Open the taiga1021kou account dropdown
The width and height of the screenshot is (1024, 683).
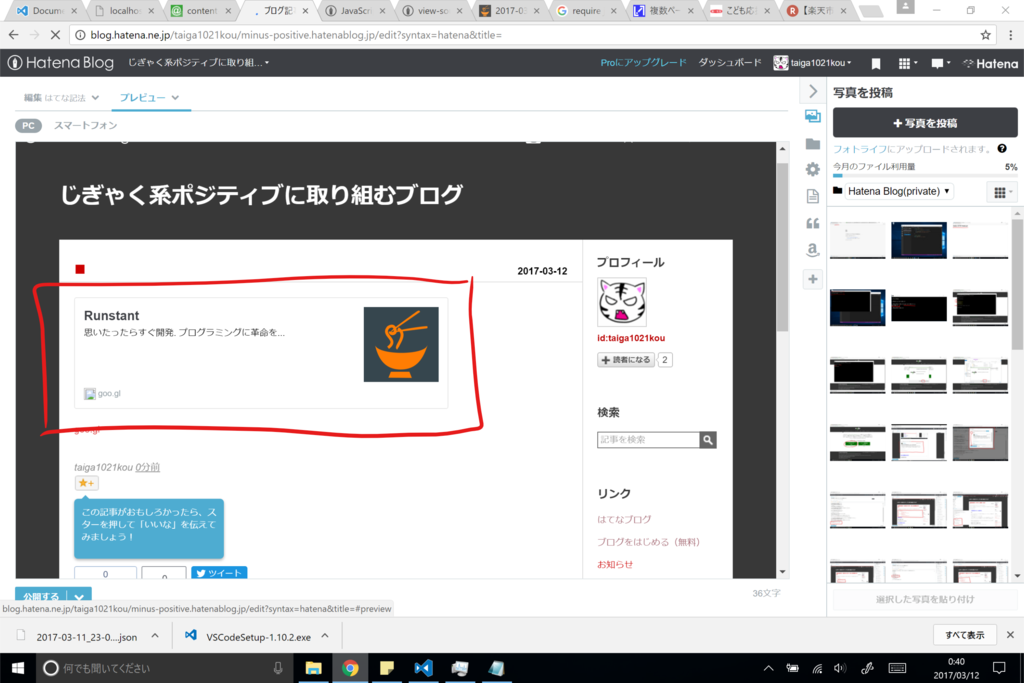(x=813, y=63)
